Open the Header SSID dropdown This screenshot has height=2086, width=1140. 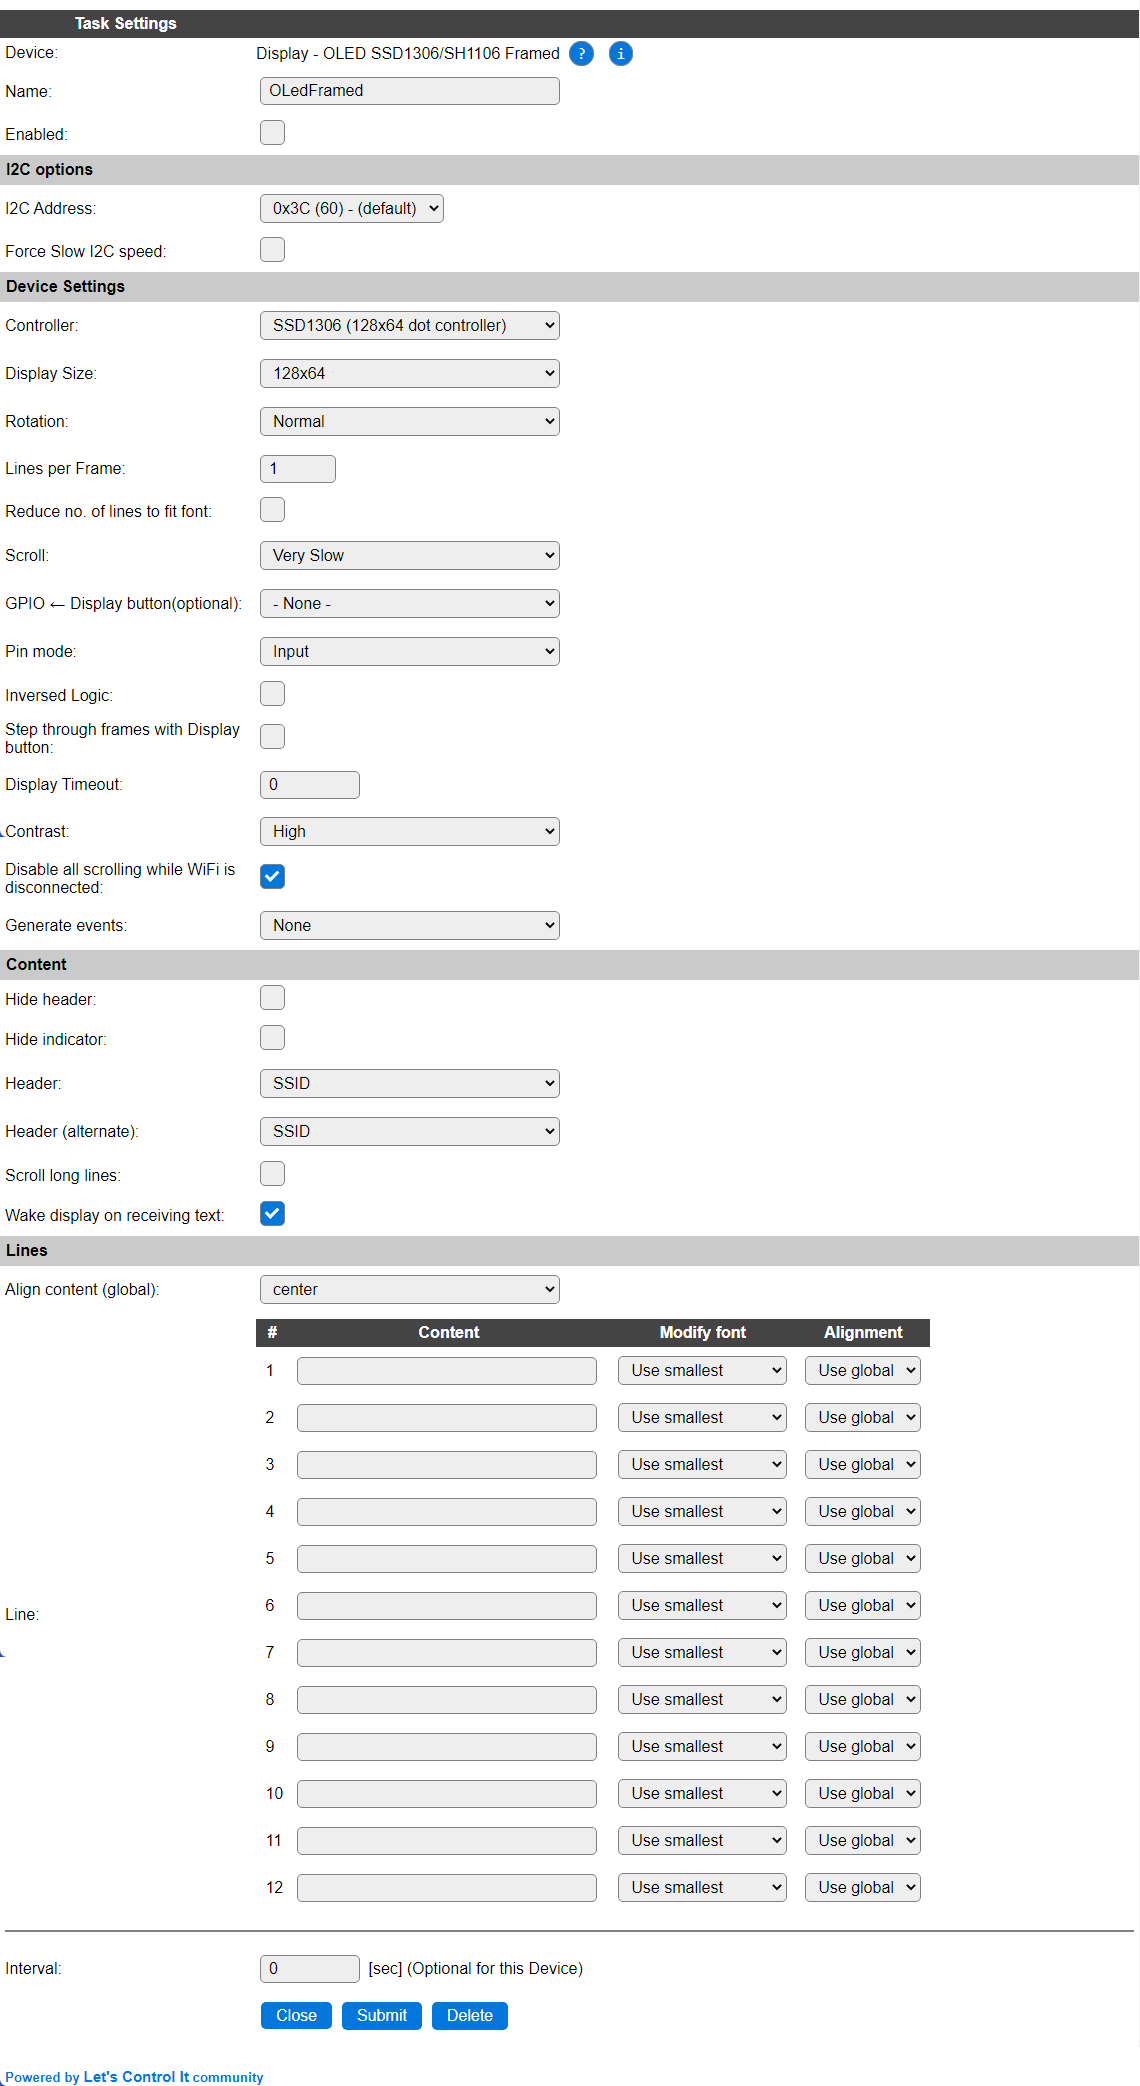[409, 1083]
